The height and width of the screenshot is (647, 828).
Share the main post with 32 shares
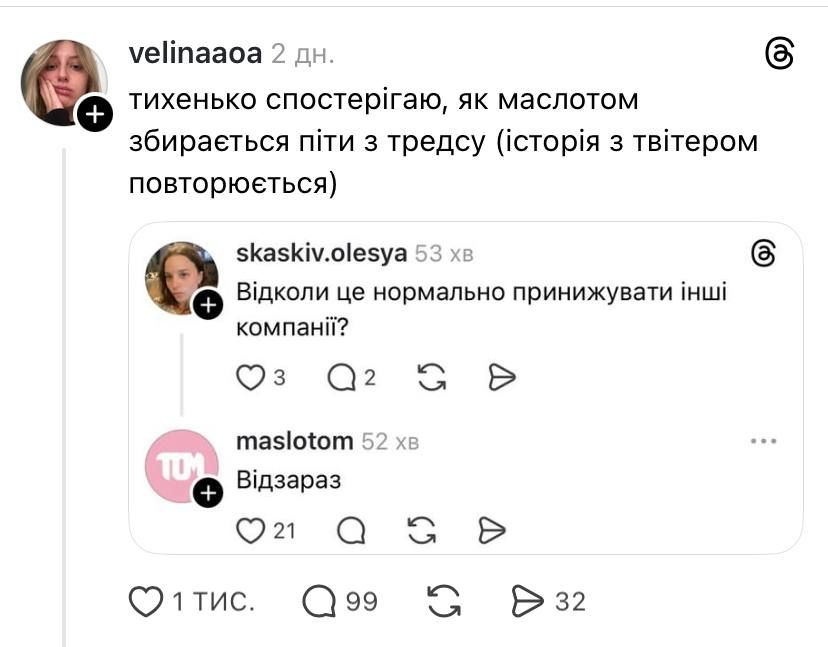tap(526, 601)
